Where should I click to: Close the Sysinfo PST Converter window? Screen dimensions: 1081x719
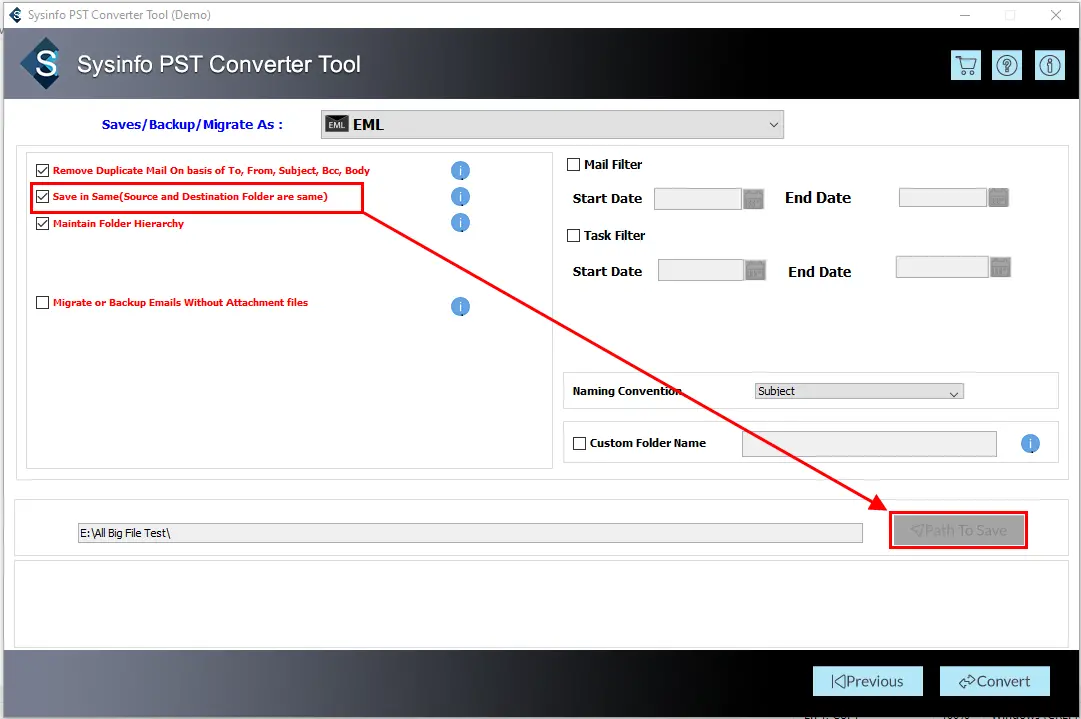1055,14
